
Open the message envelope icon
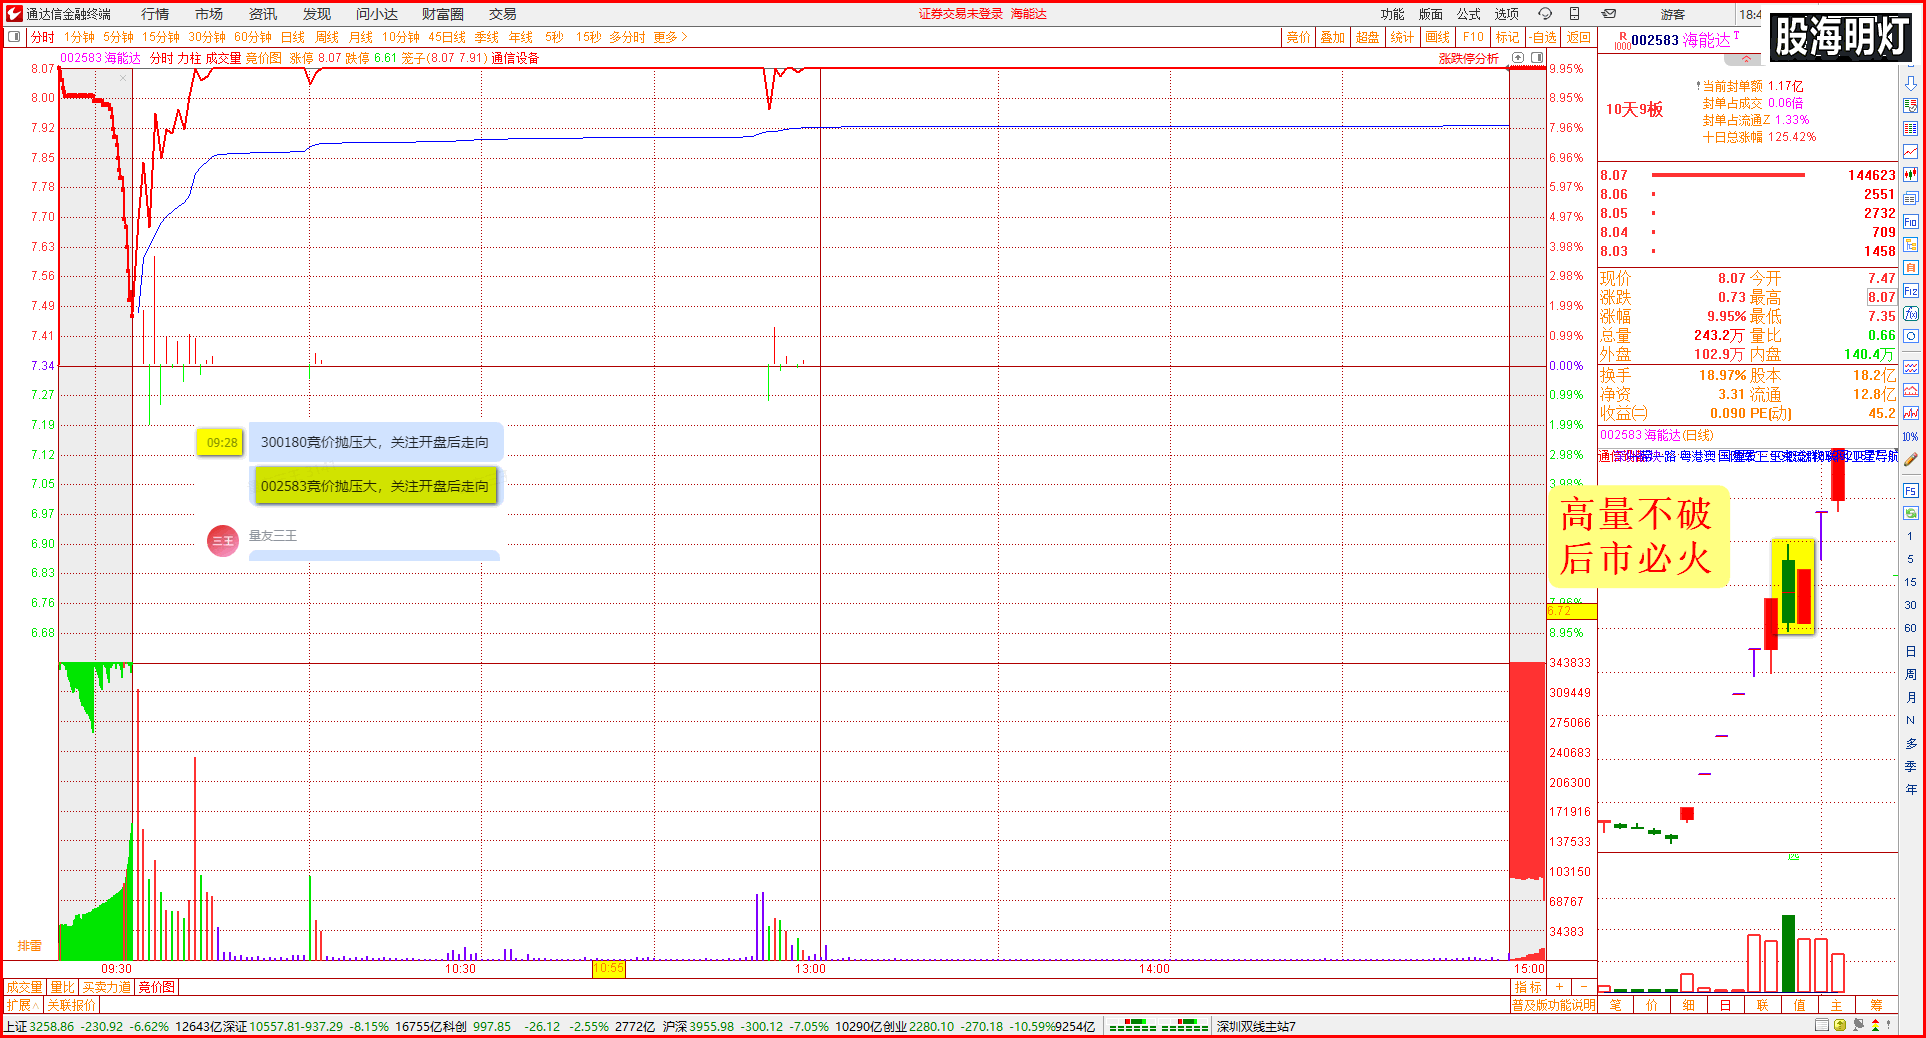coord(1609,14)
